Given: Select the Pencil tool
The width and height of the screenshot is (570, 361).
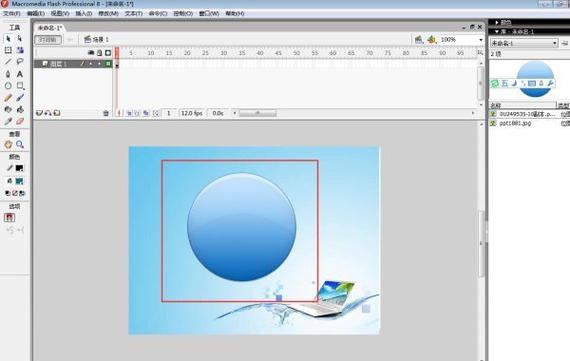Looking at the screenshot, I should click(8, 97).
